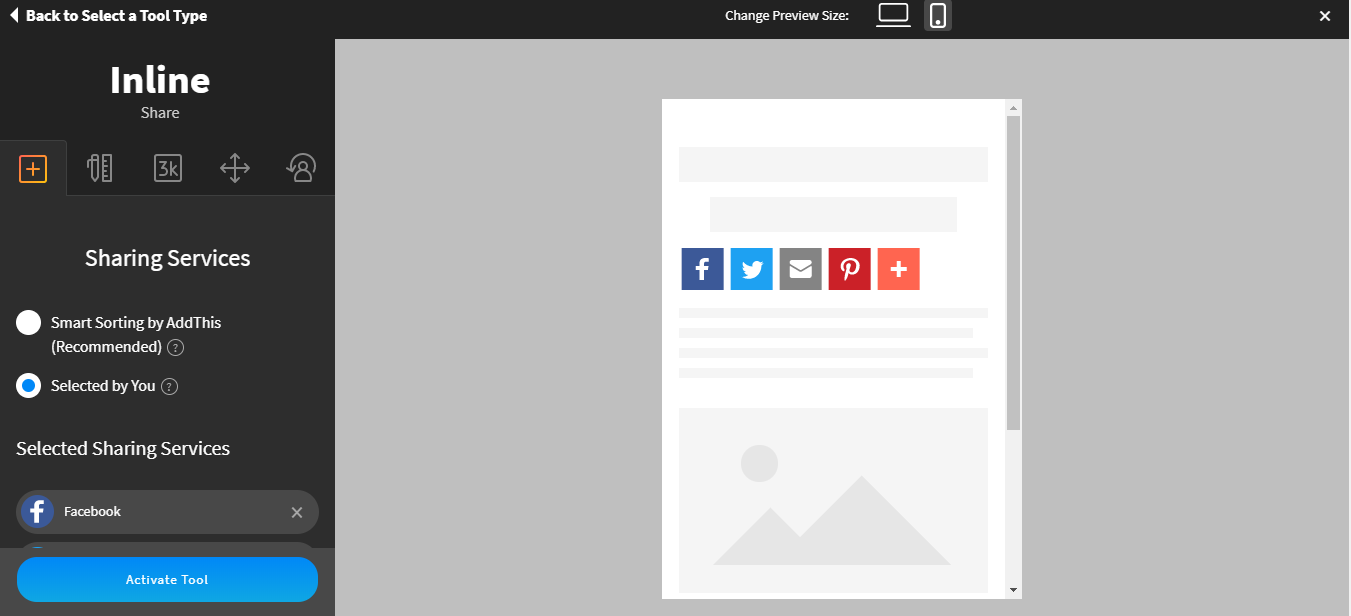Screen dimensions: 1351x616
Task: Go back to Select a Tool Type
Action: (109, 16)
